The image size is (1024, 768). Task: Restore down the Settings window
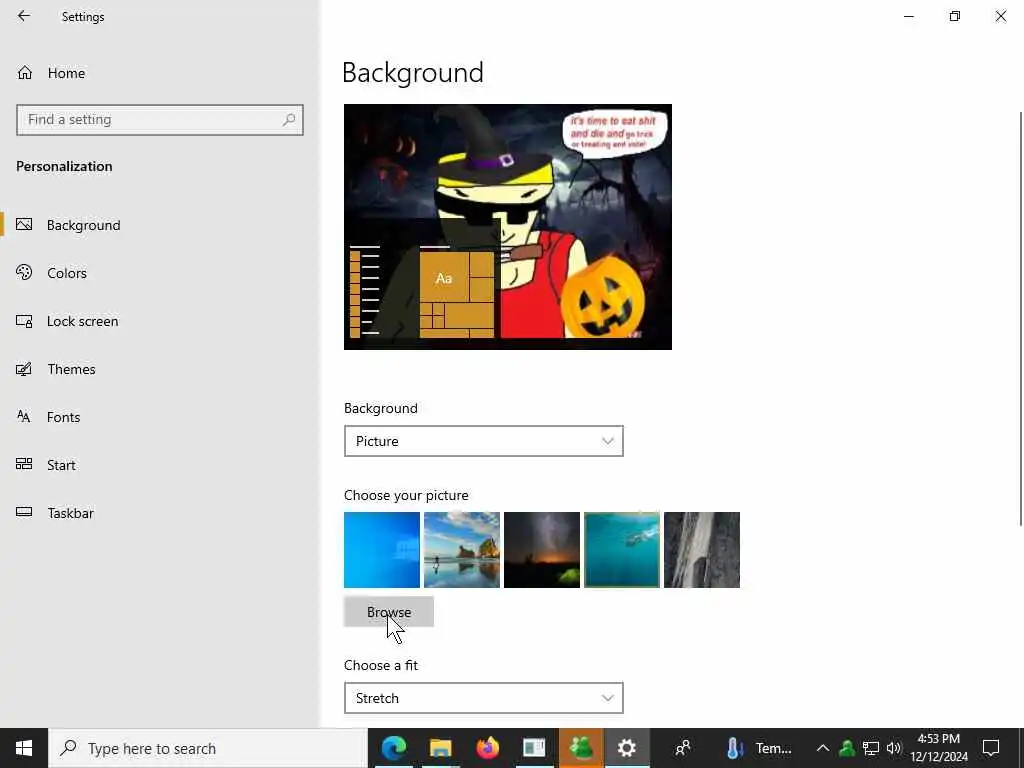955,16
